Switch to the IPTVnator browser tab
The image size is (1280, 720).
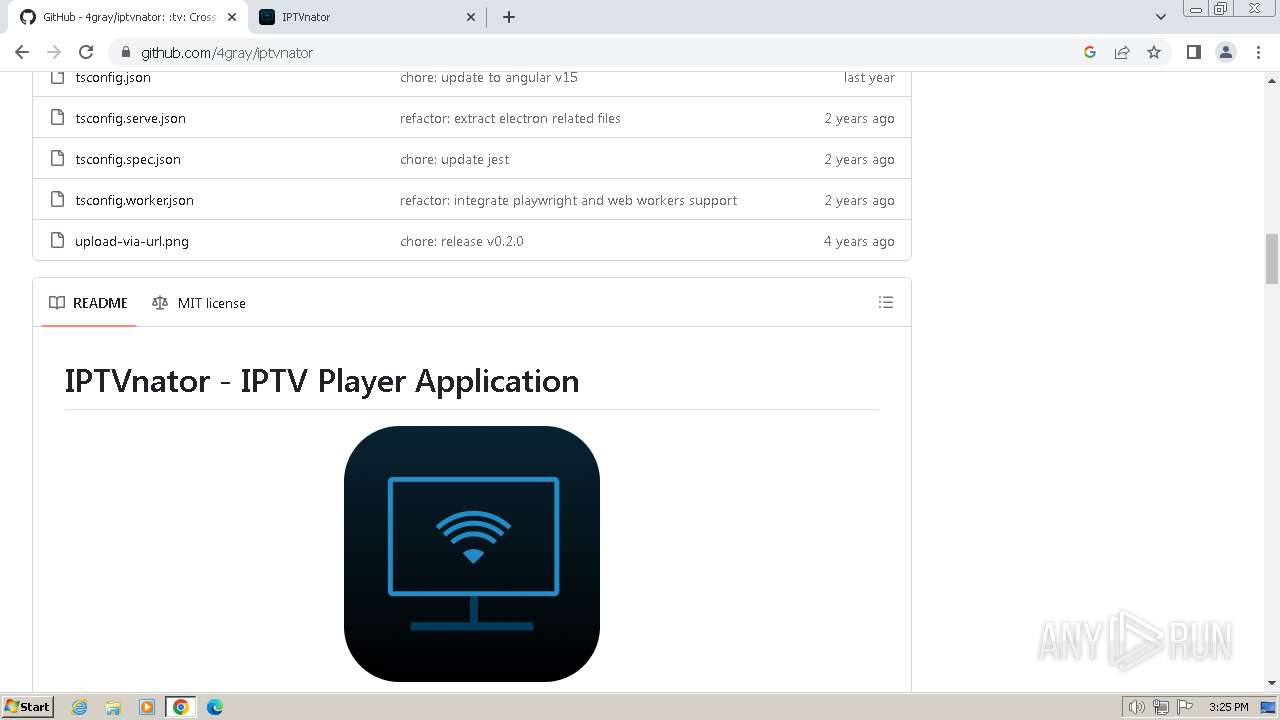click(x=367, y=17)
